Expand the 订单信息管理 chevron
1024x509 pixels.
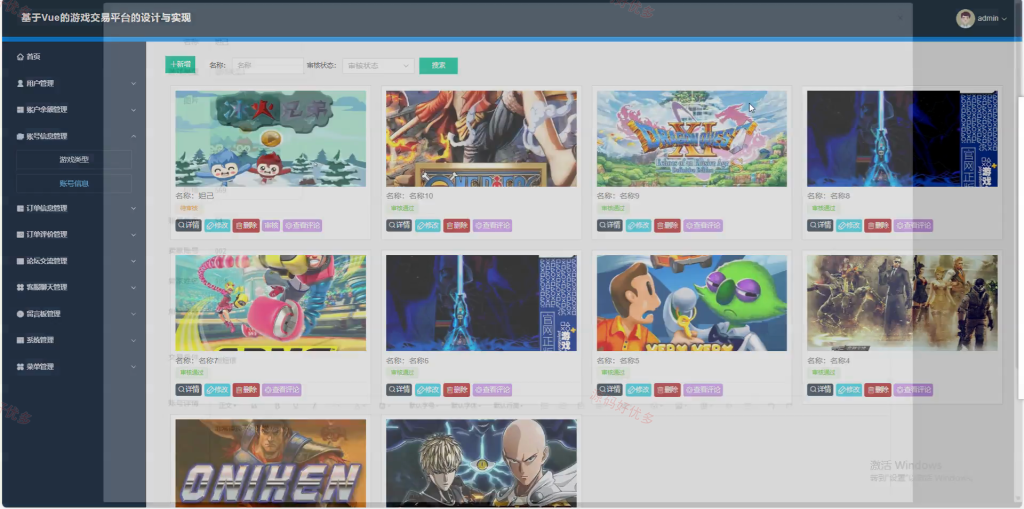coord(133,208)
